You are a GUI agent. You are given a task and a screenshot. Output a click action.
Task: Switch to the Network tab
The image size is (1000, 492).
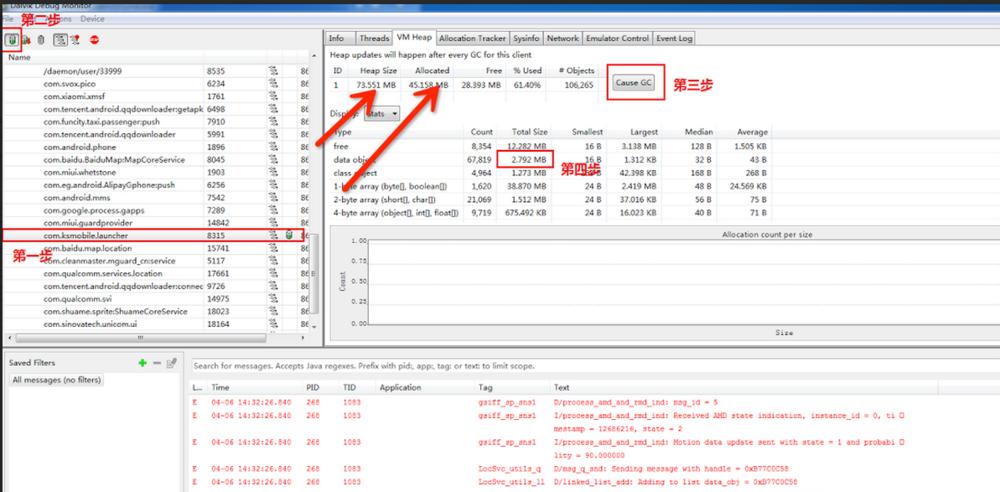pyautogui.click(x=562, y=38)
